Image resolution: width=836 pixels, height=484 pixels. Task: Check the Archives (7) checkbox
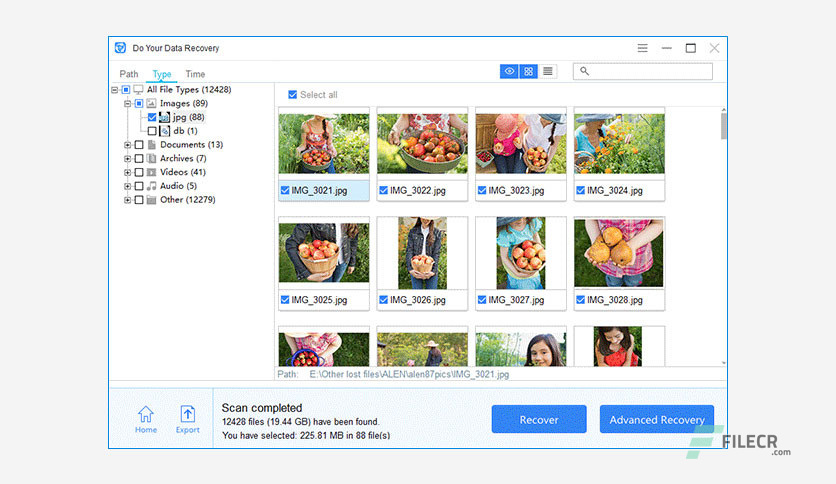click(139, 158)
